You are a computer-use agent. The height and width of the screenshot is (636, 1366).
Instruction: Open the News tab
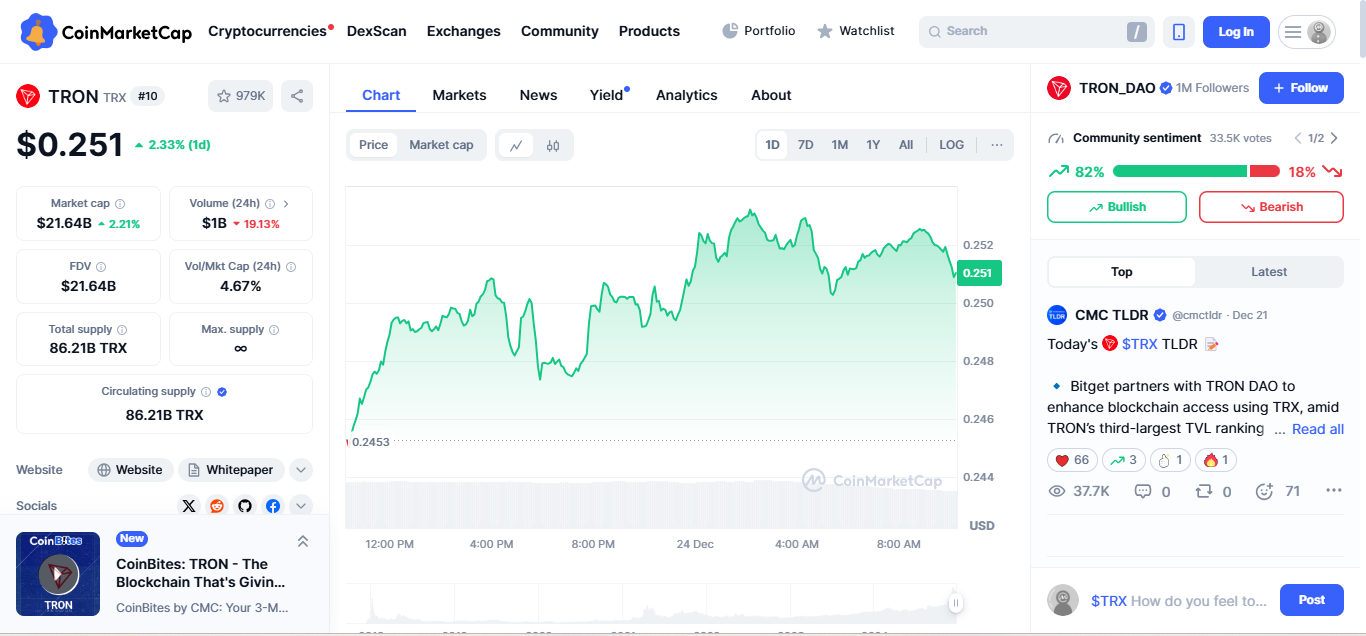tap(538, 95)
